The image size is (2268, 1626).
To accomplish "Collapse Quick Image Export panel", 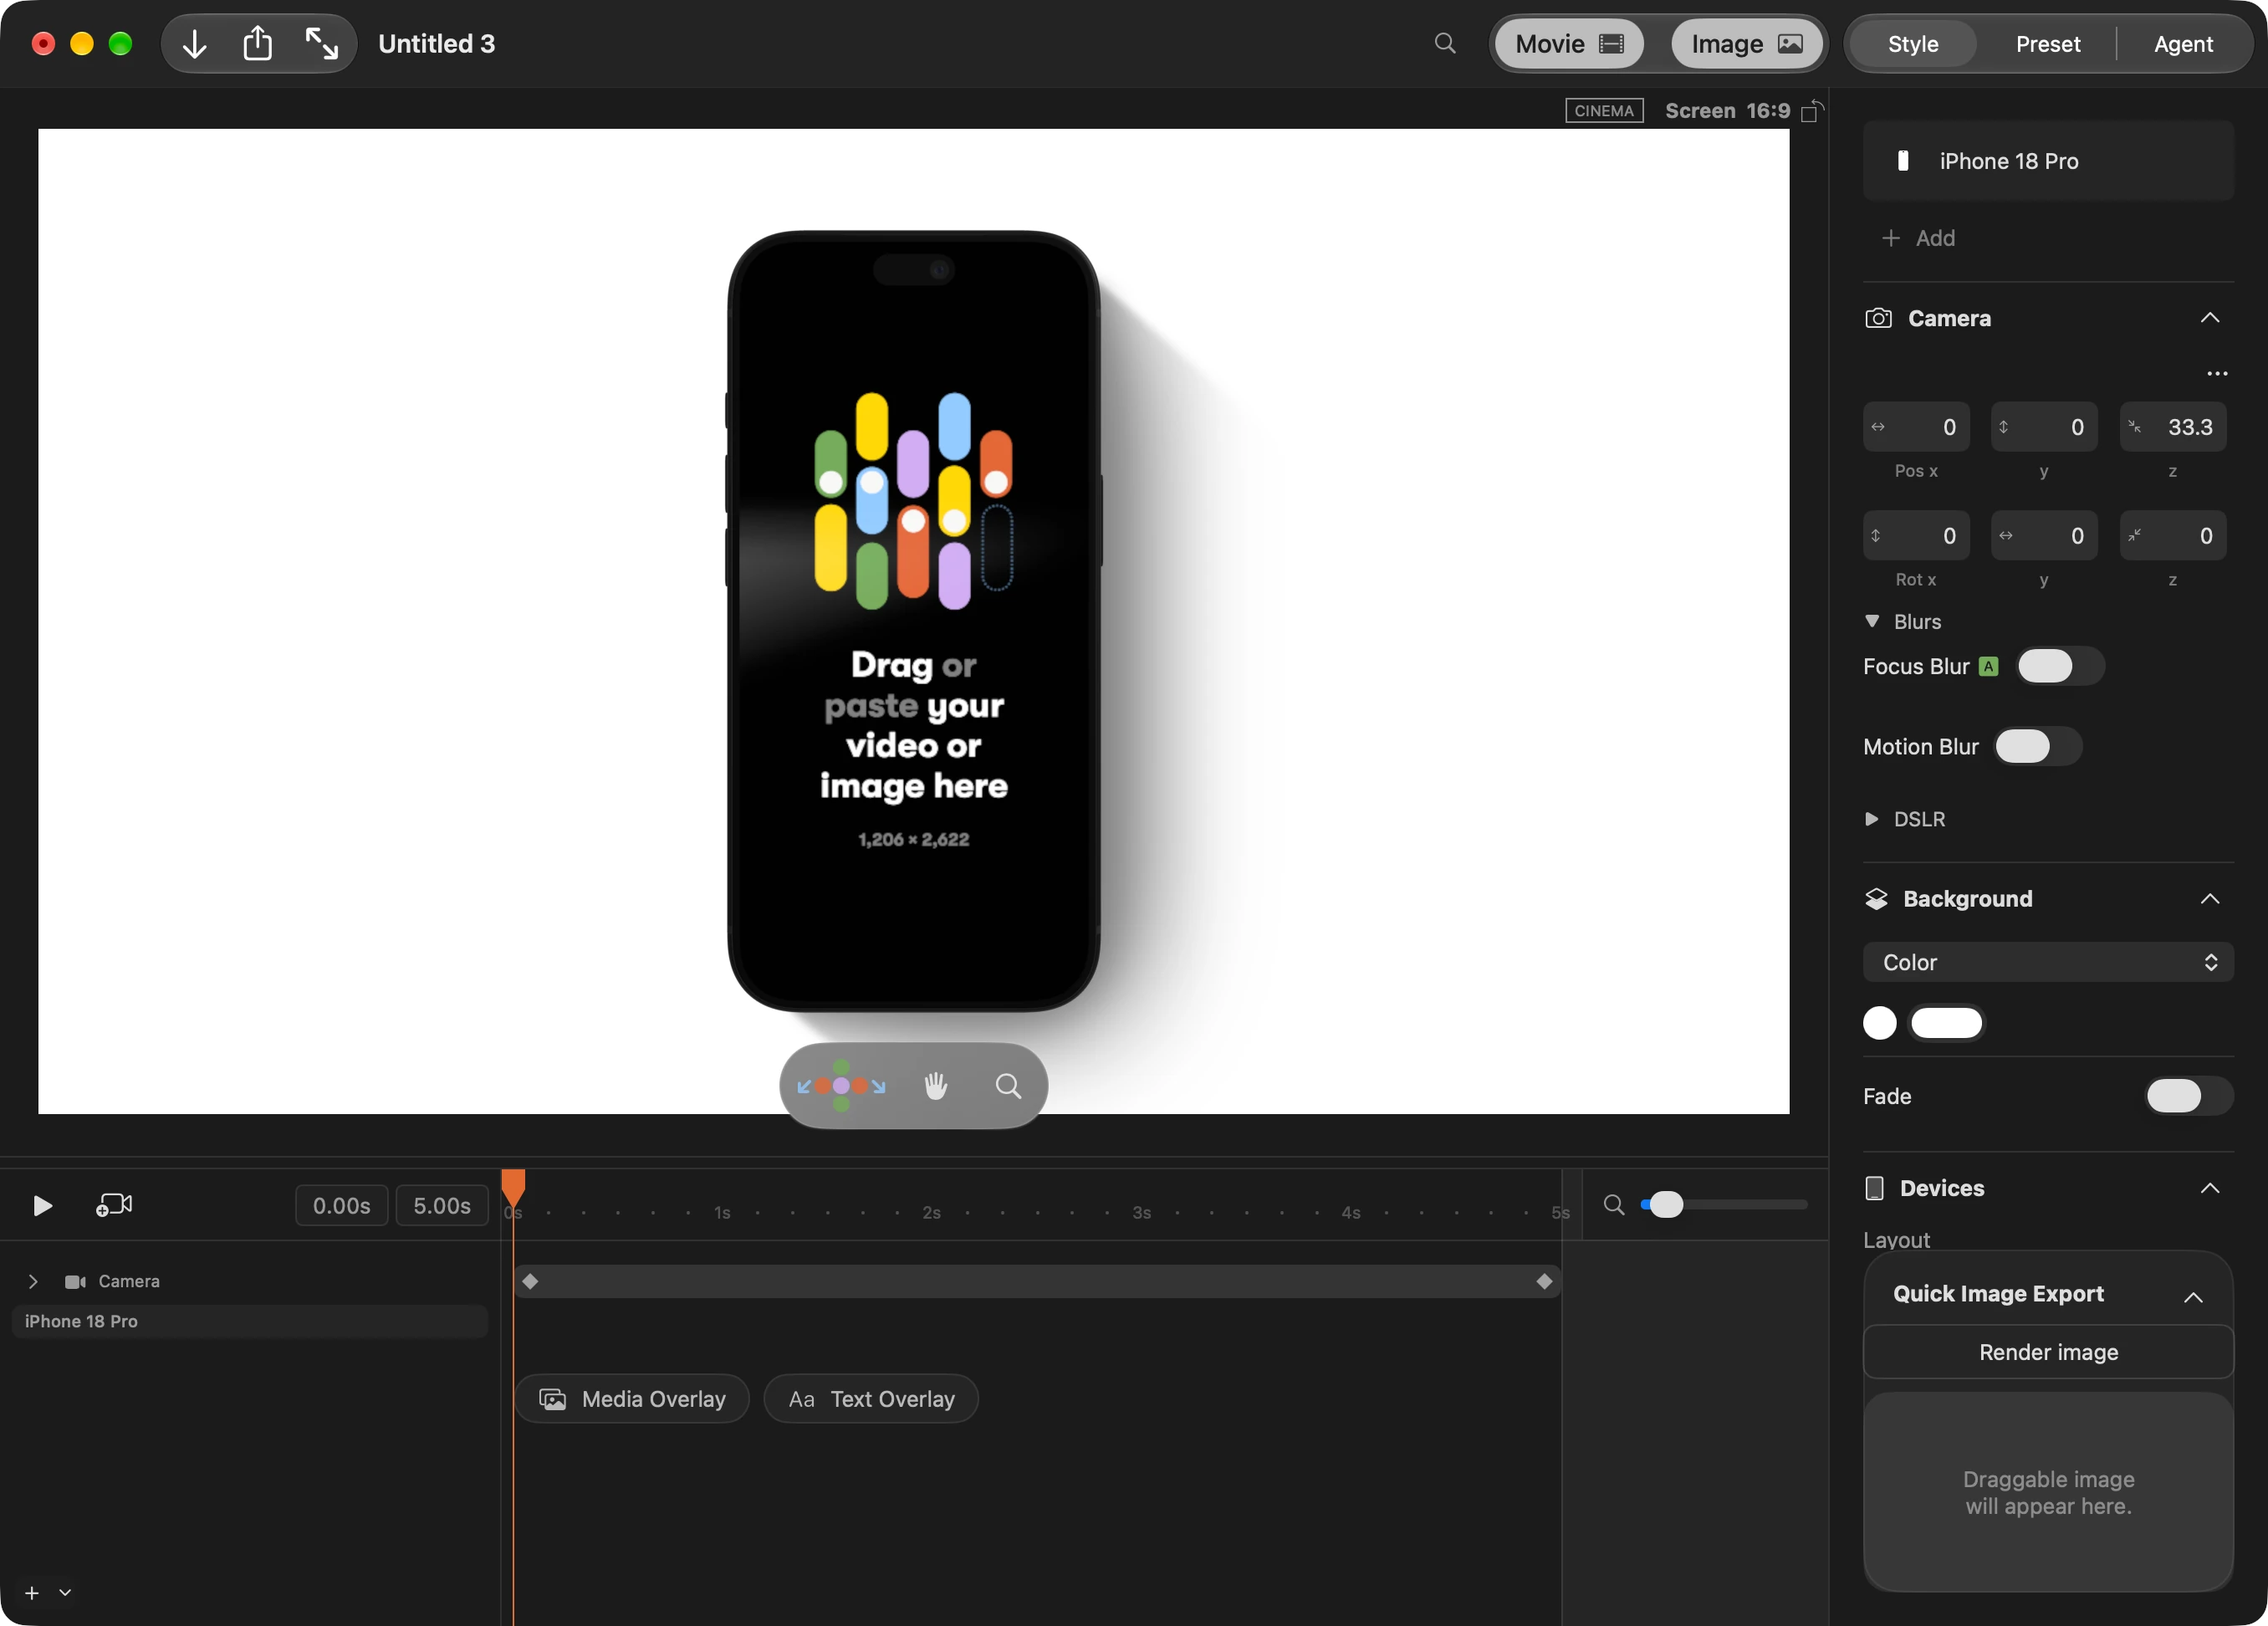I will tap(2193, 1297).
